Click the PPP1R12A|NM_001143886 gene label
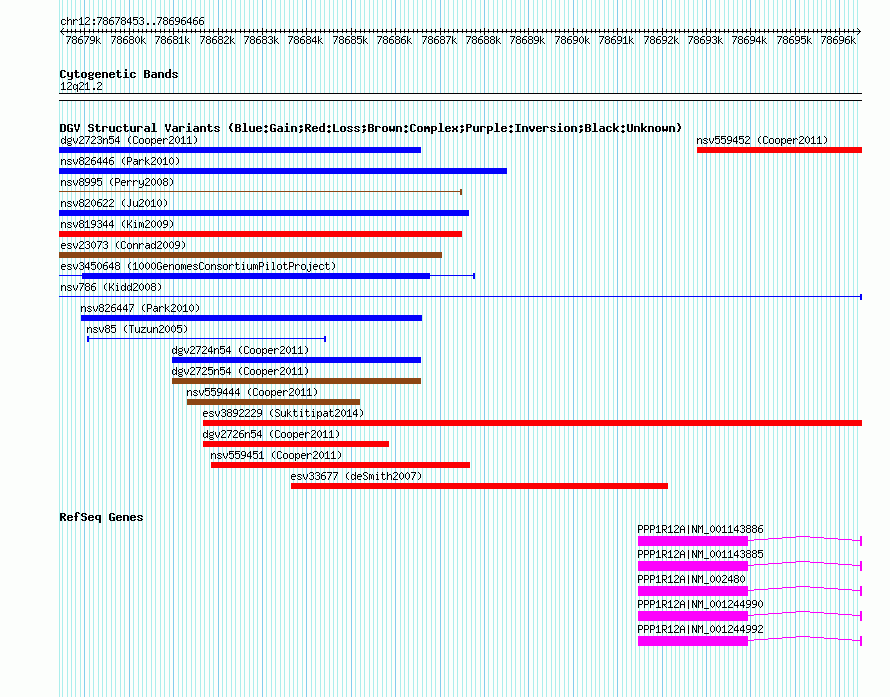Viewport: 890px width, 697px height. coord(700,529)
